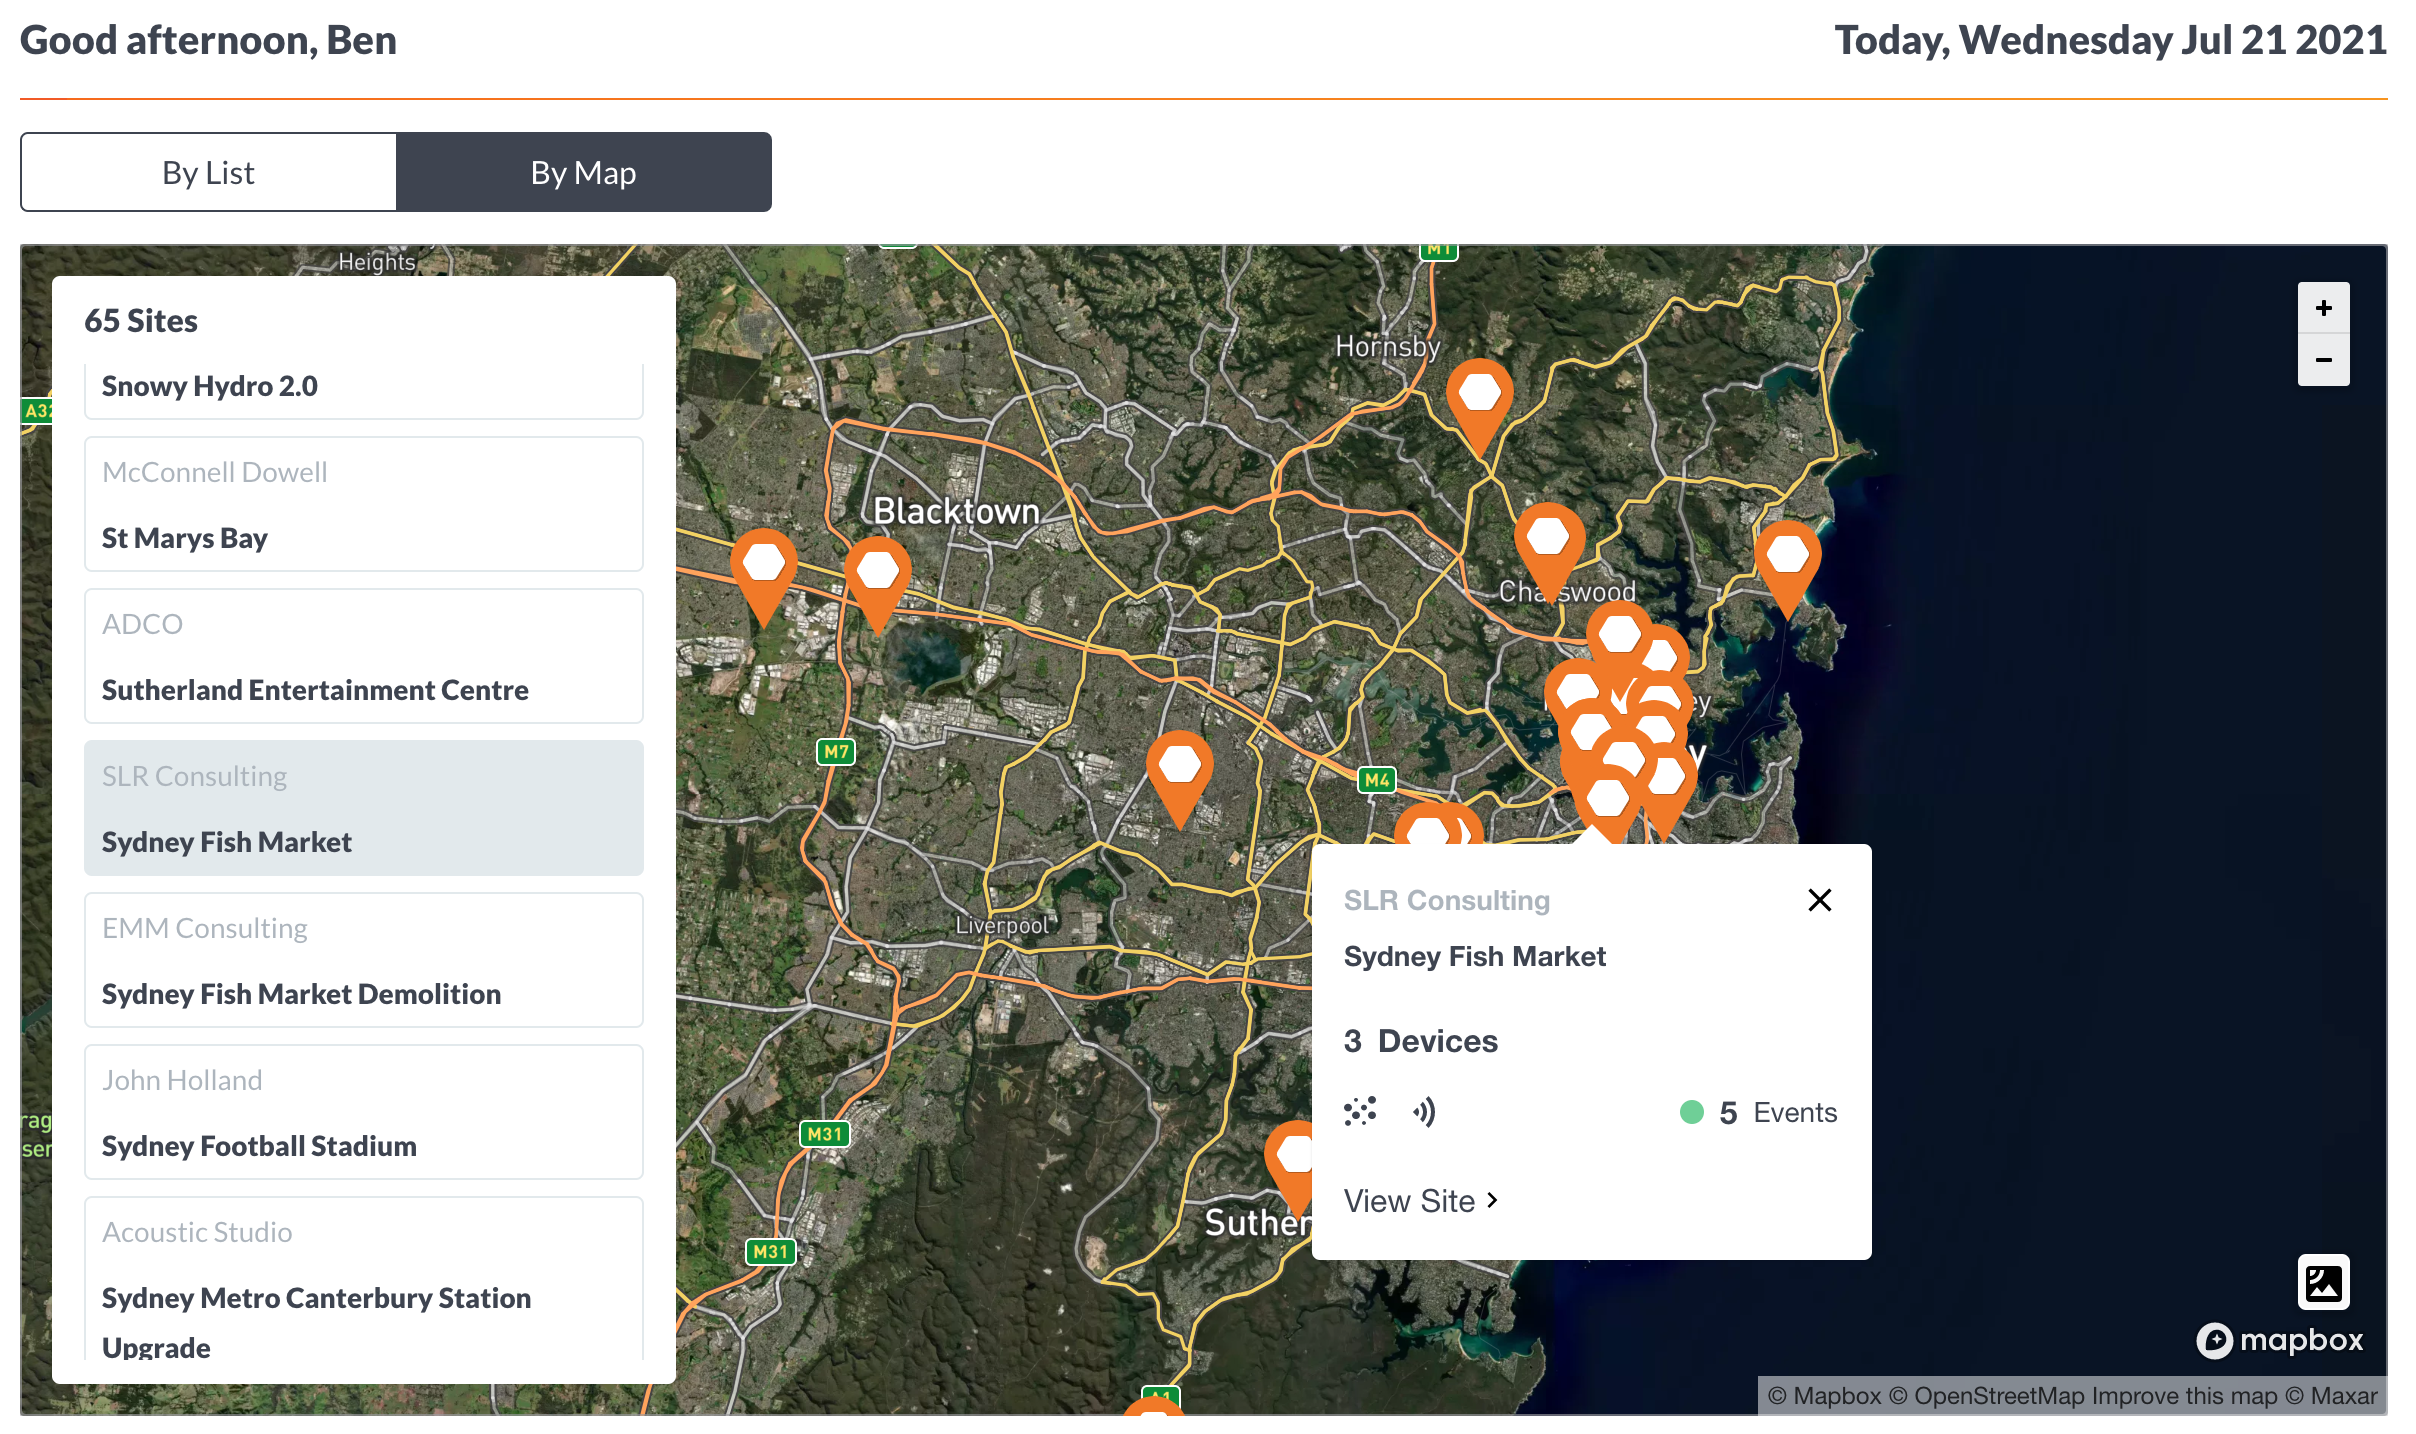The image size is (2416, 1434).
Task: Toggle the satellite imagery layer icon
Action: click(2323, 1282)
